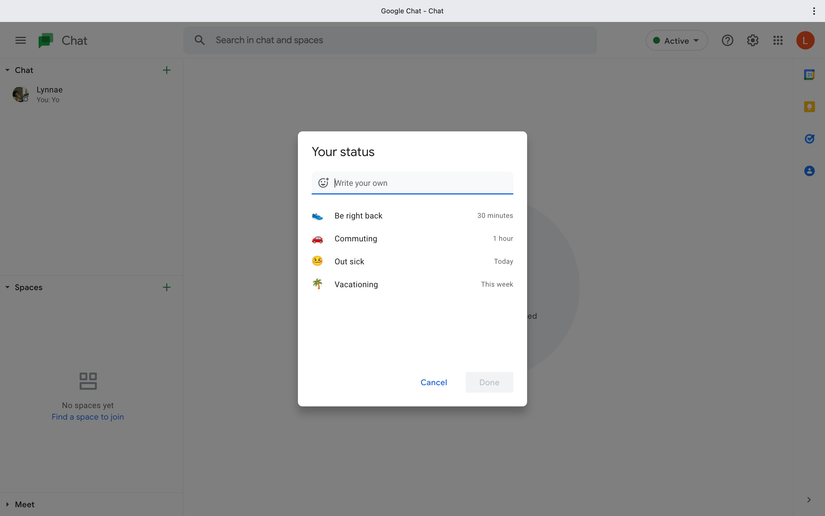Open Contacts side panel icon

809,171
